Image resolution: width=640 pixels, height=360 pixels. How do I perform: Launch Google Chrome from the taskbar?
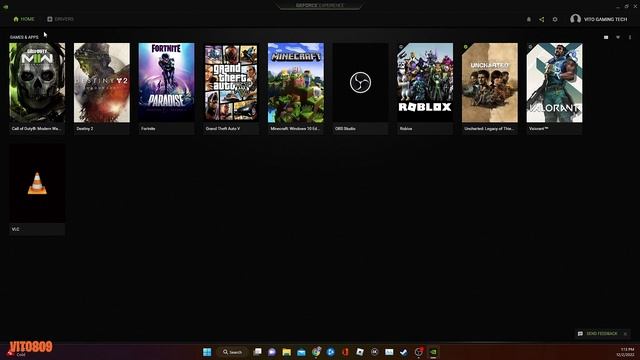pos(316,352)
